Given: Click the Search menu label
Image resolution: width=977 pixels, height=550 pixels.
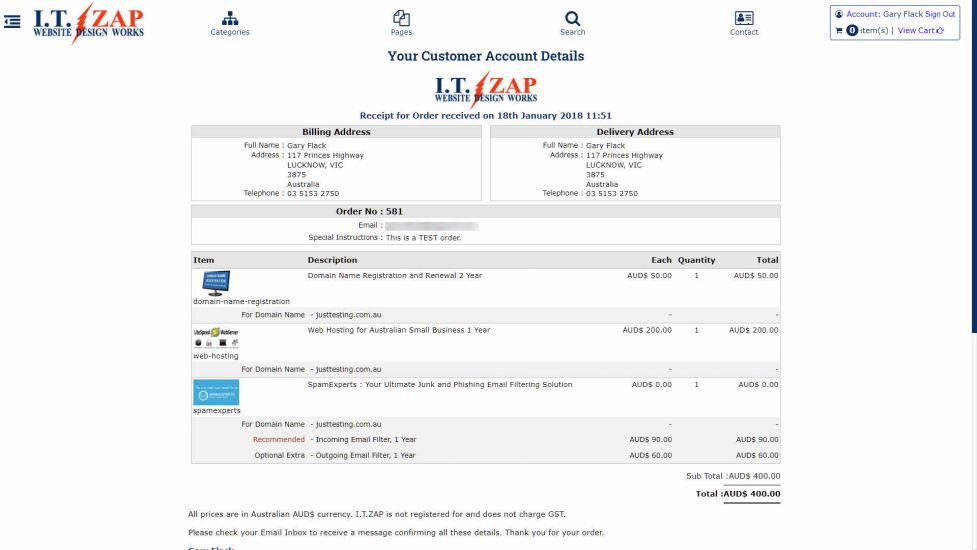Looking at the screenshot, I should tap(572, 33).
